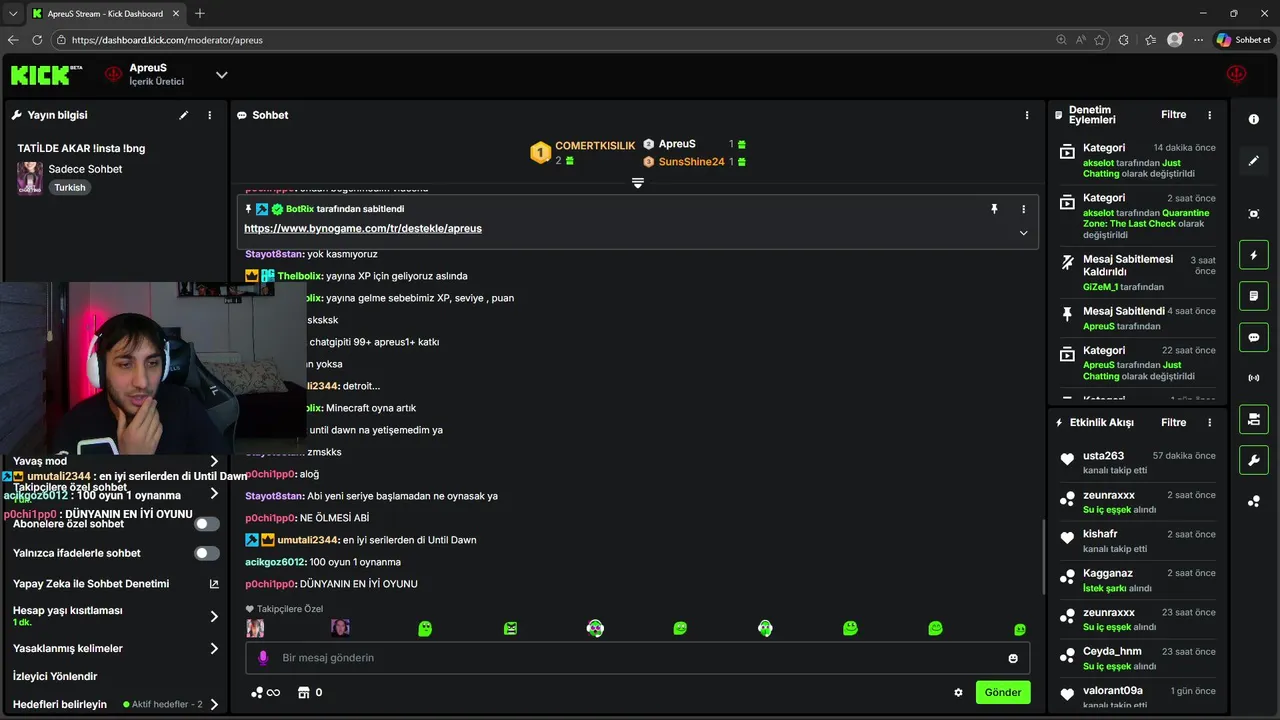Toggle Yalnızca ifadelerle sohbet switch
The image size is (1280, 720).
(x=207, y=553)
